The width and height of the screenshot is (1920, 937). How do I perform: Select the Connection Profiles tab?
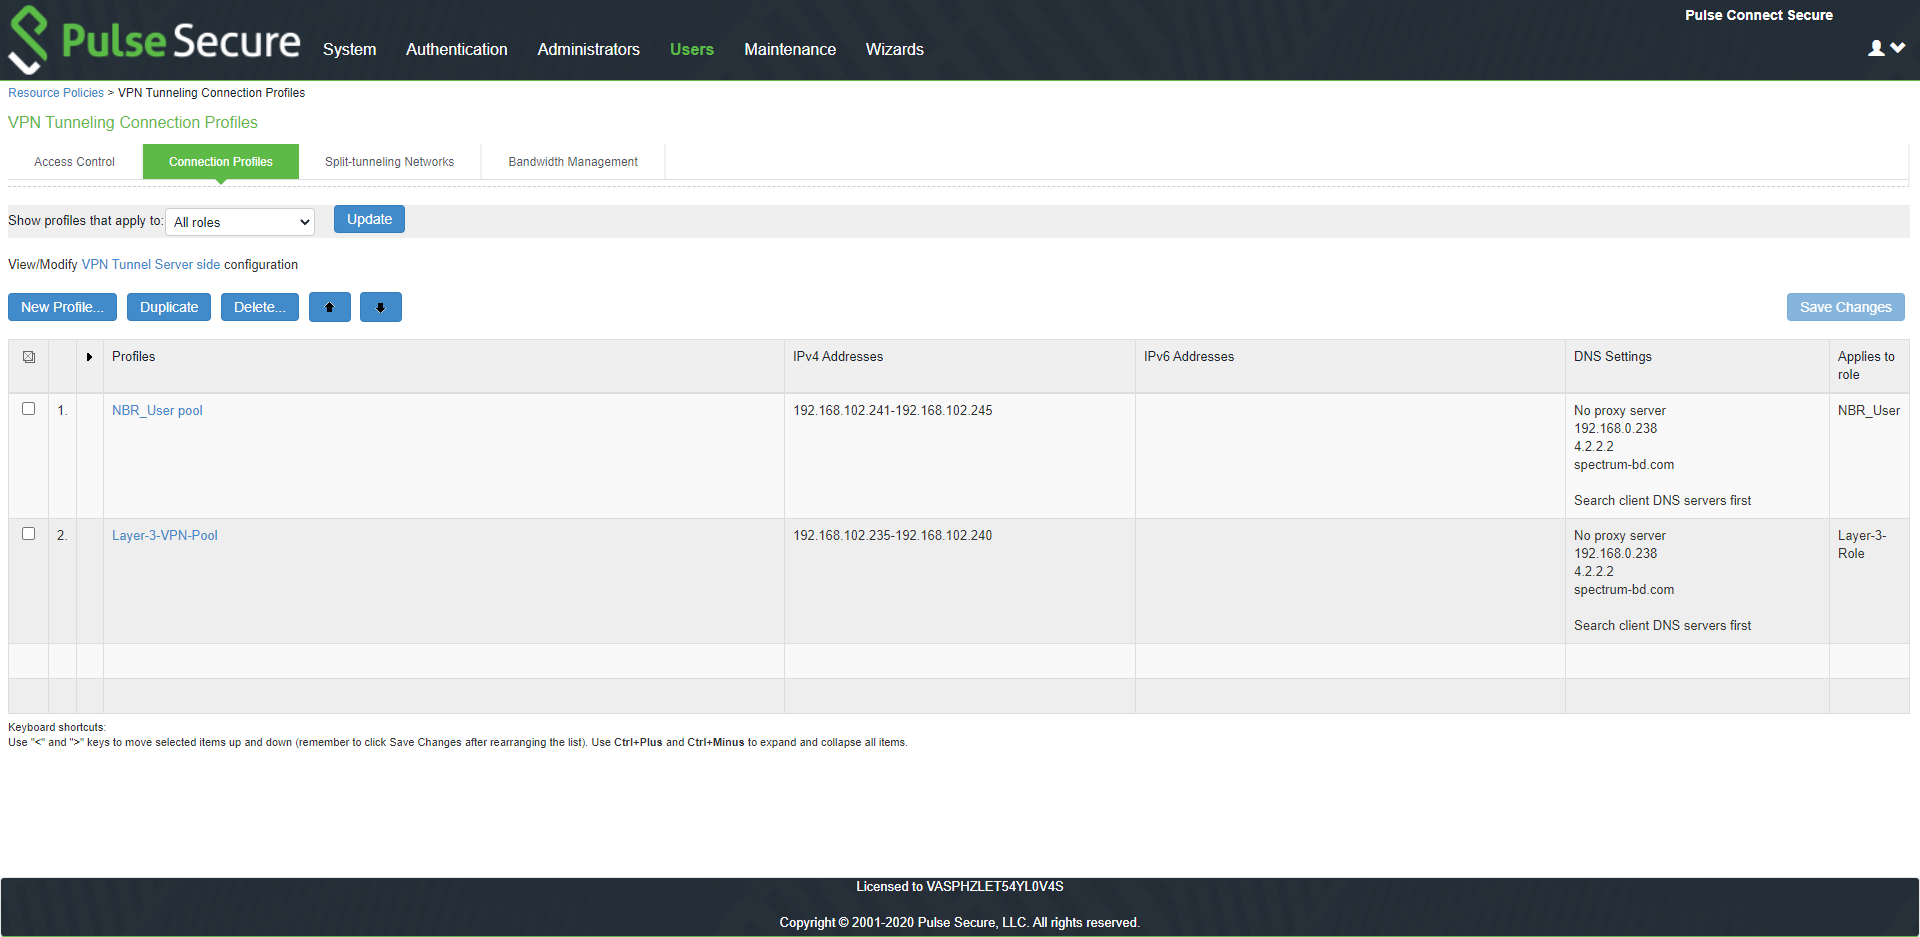[221, 162]
